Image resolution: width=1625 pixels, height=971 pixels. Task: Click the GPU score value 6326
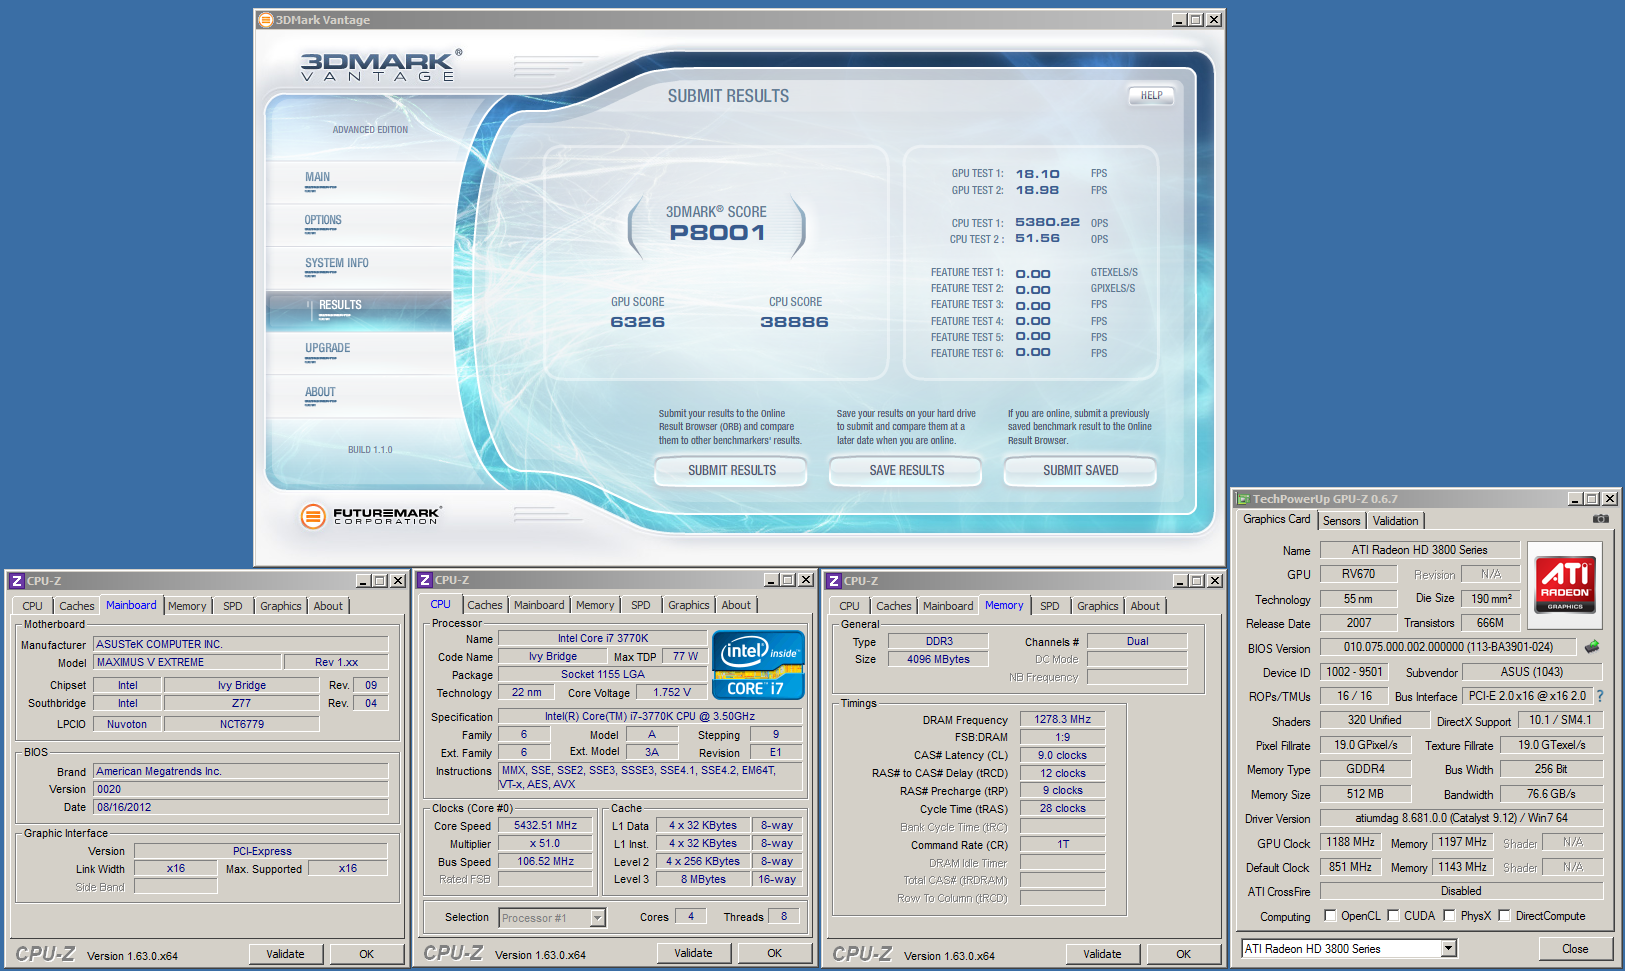[638, 322]
